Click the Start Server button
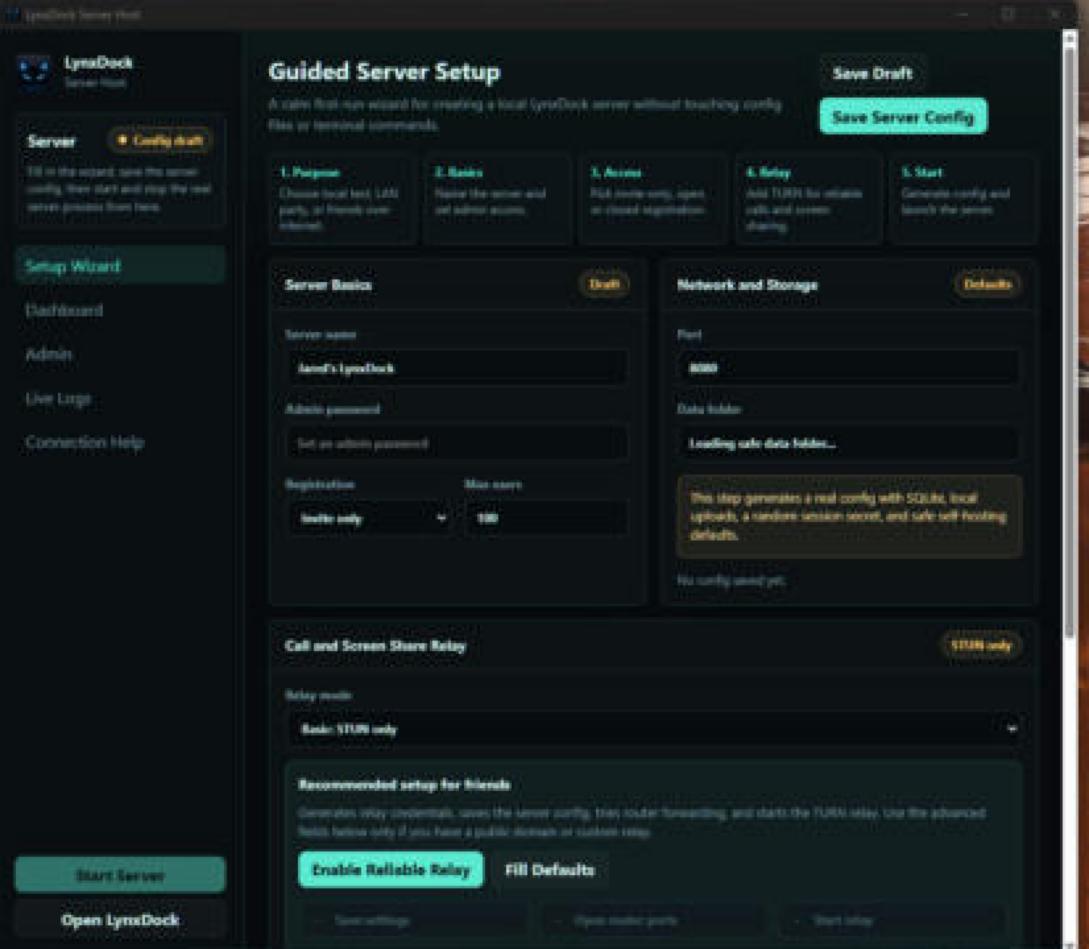Image resolution: width=1089 pixels, height=949 pixels. [120, 875]
